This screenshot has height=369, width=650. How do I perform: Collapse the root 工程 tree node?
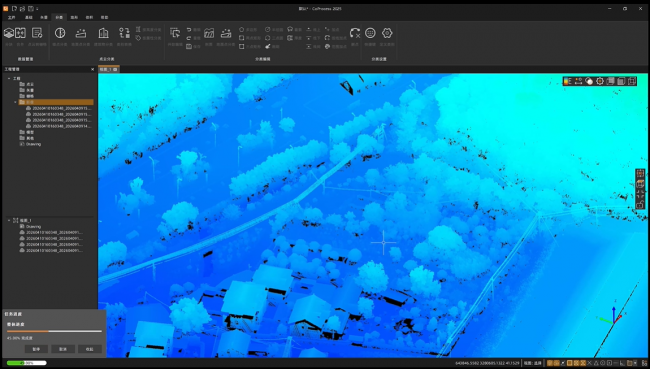coord(9,78)
